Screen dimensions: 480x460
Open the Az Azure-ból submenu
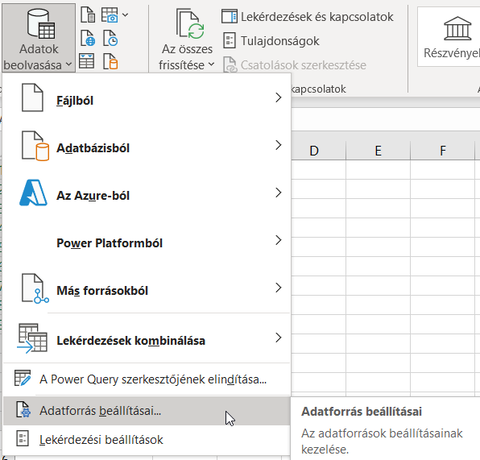click(147, 193)
